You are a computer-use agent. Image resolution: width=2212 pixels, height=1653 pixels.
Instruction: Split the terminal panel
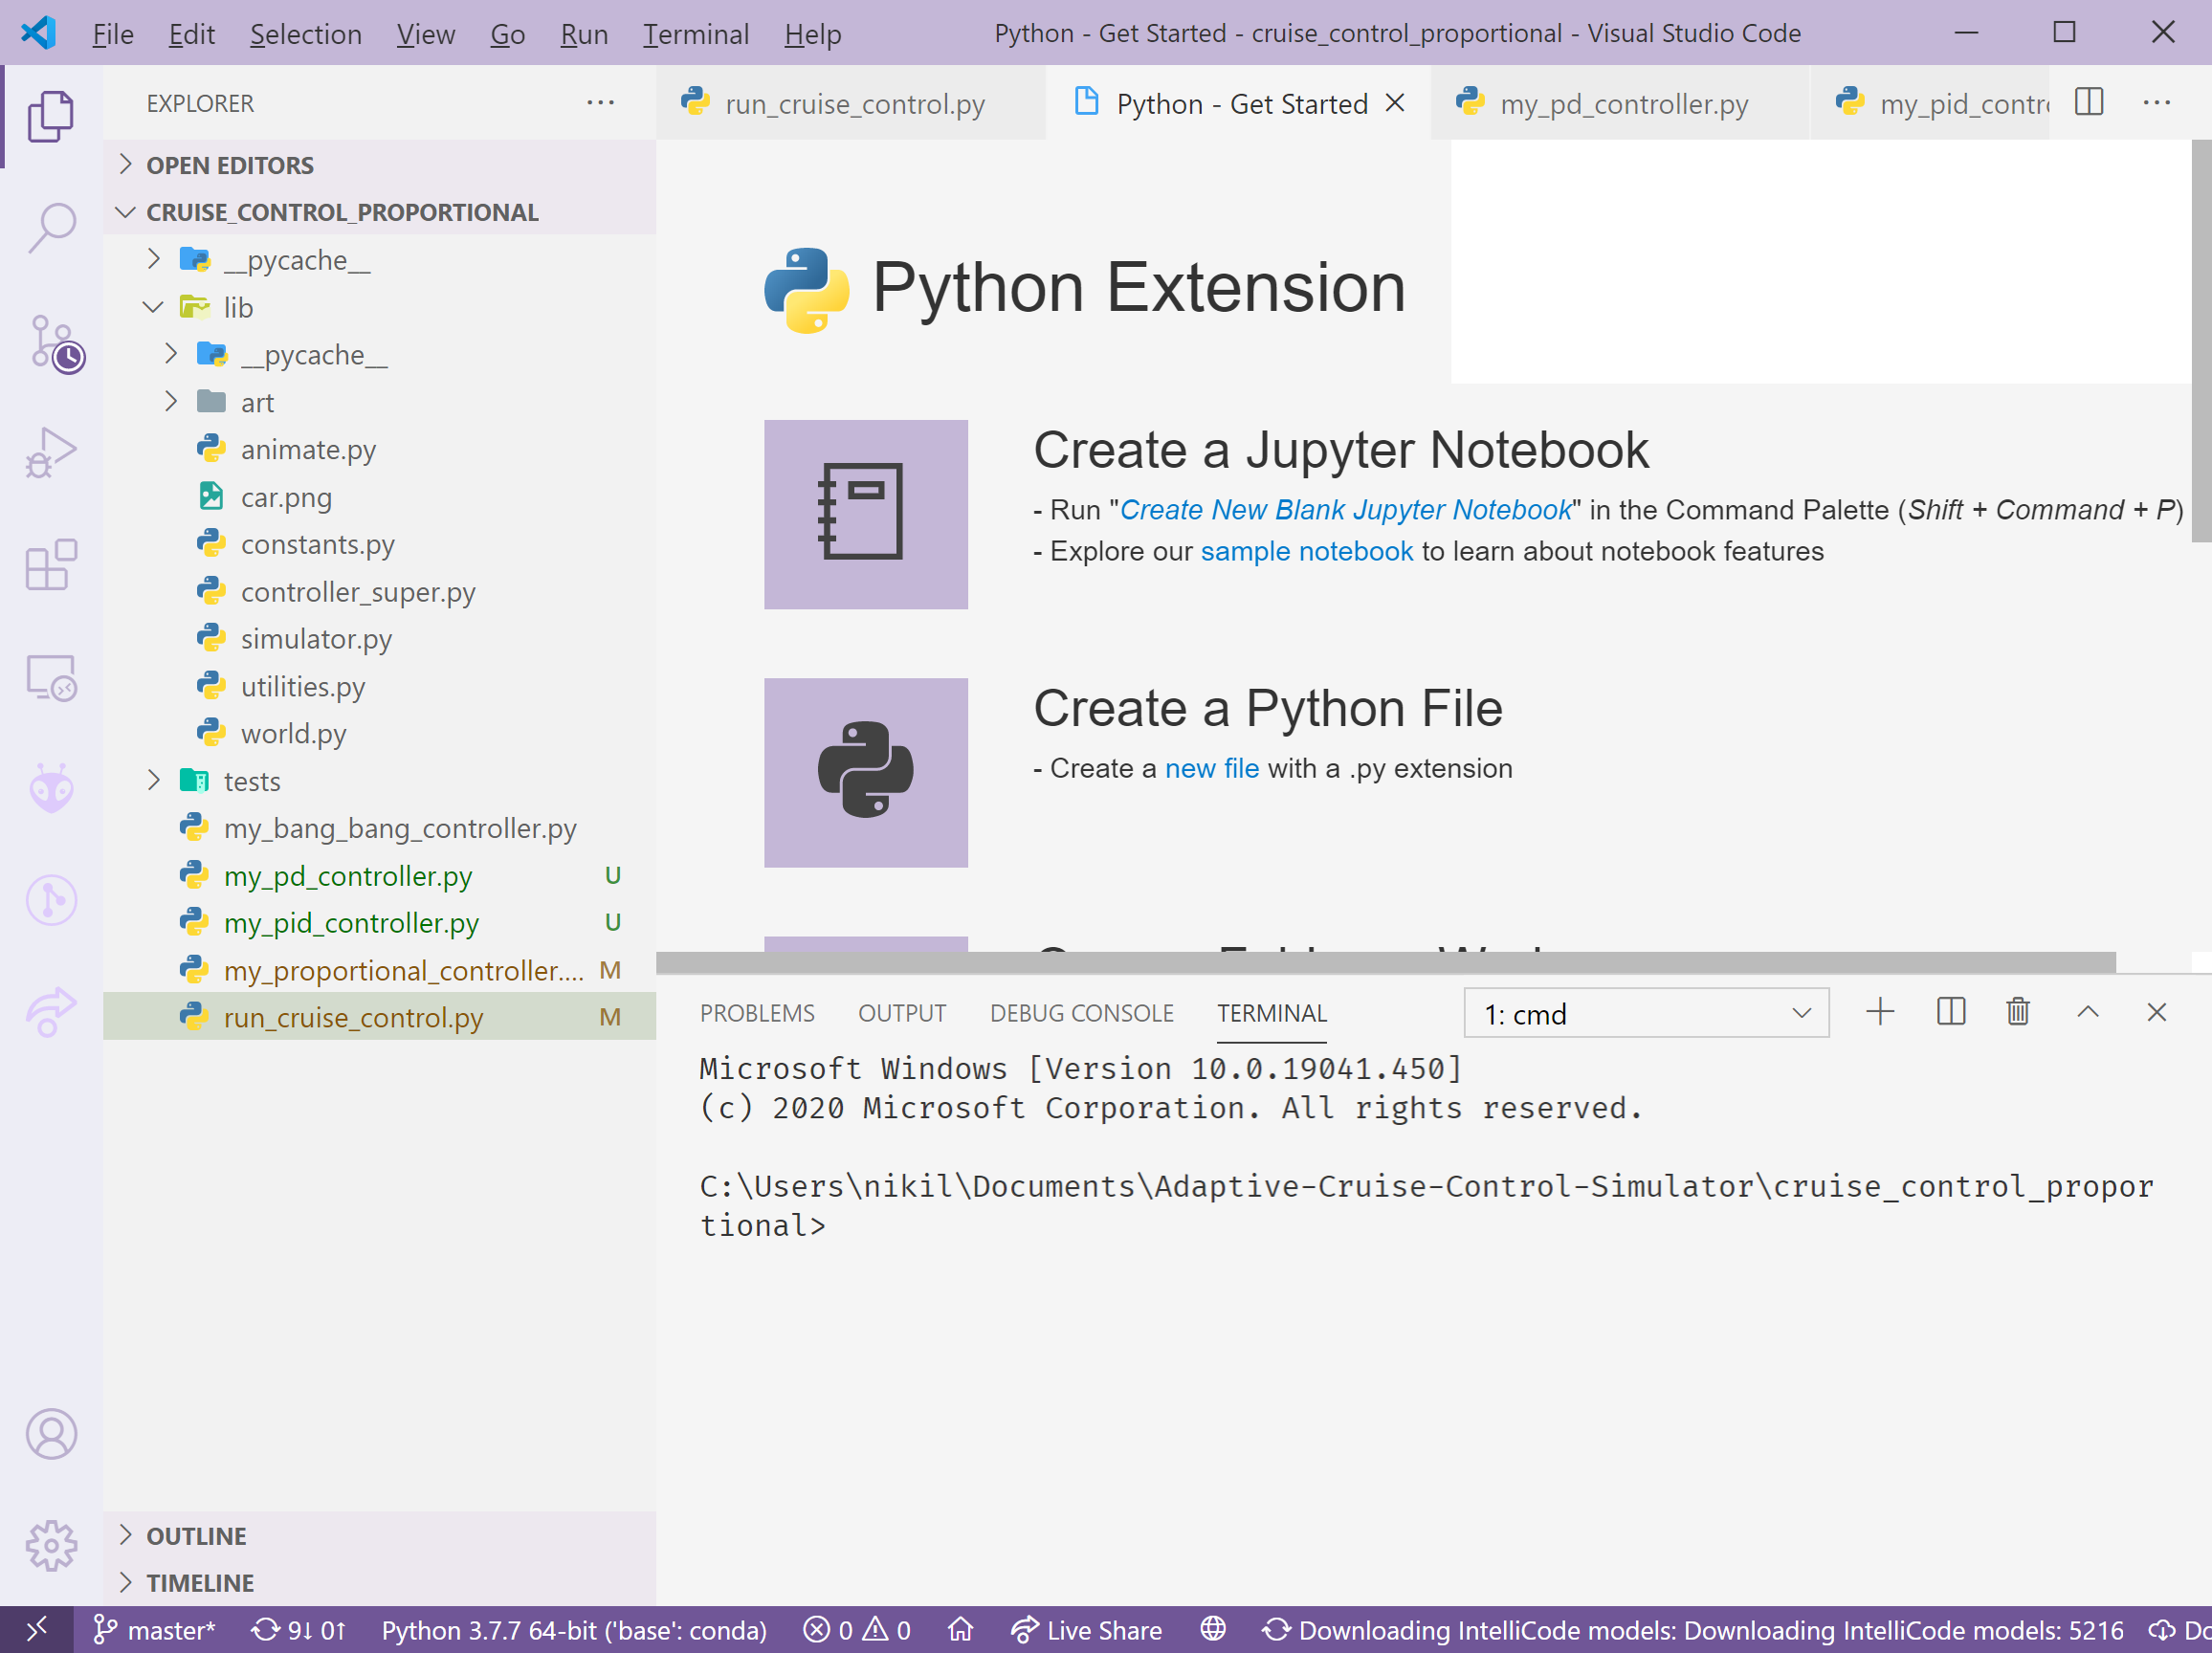click(x=1950, y=1012)
